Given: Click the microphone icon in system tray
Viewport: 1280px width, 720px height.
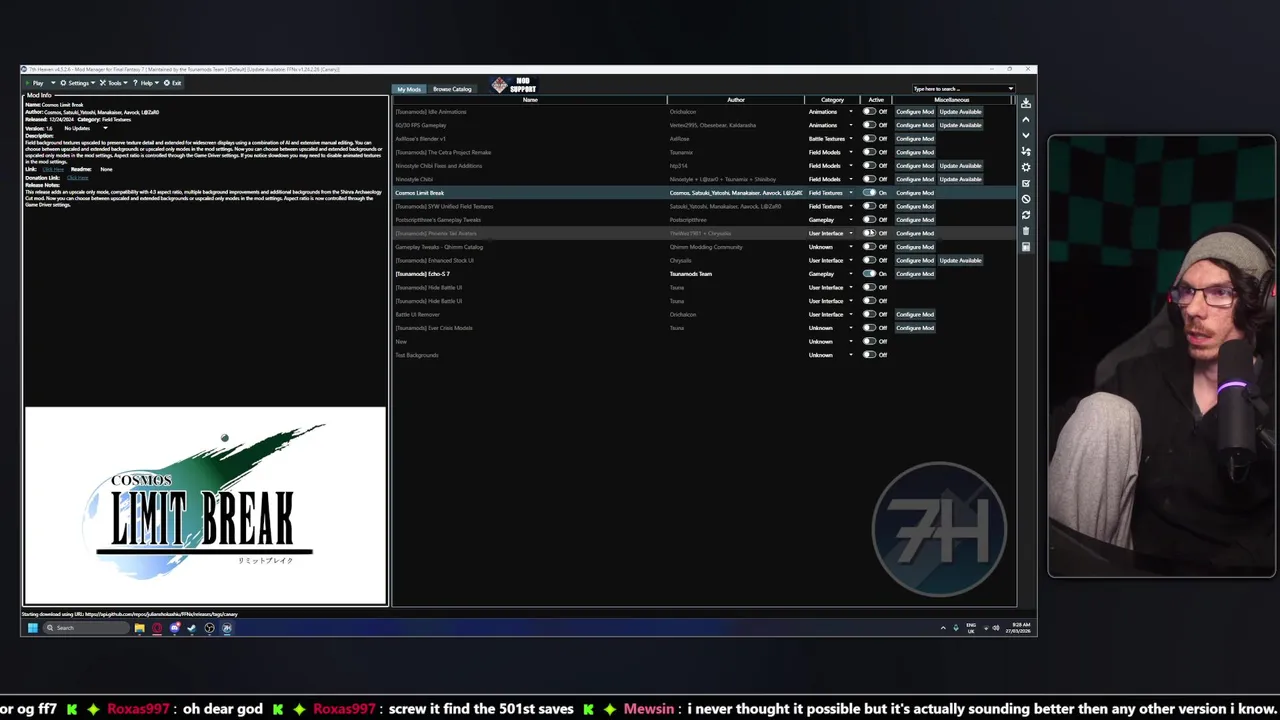Looking at the screenshot, I should tap(955, 628).
